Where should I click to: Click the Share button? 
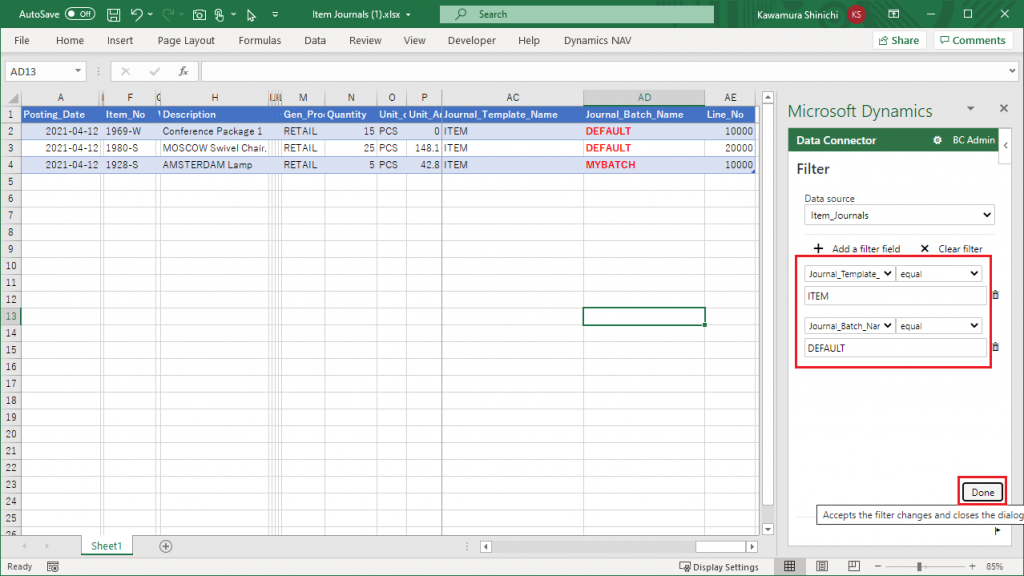tap(899, 40)
